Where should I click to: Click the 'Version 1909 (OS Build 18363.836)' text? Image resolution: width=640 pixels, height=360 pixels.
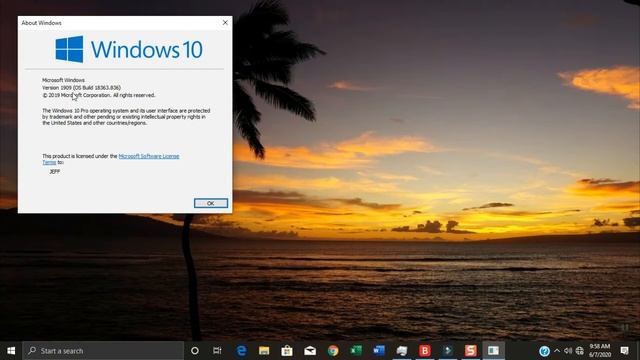click(x=82, y=88)
